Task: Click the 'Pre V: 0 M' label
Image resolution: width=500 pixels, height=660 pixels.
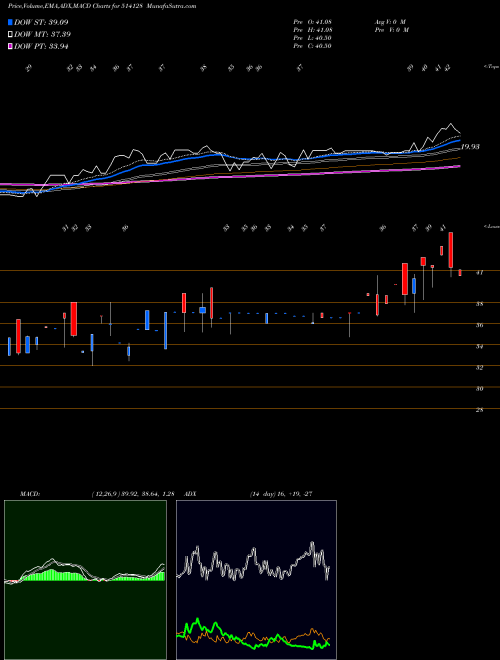Action: pyautogui.click(x=391, y=30)
